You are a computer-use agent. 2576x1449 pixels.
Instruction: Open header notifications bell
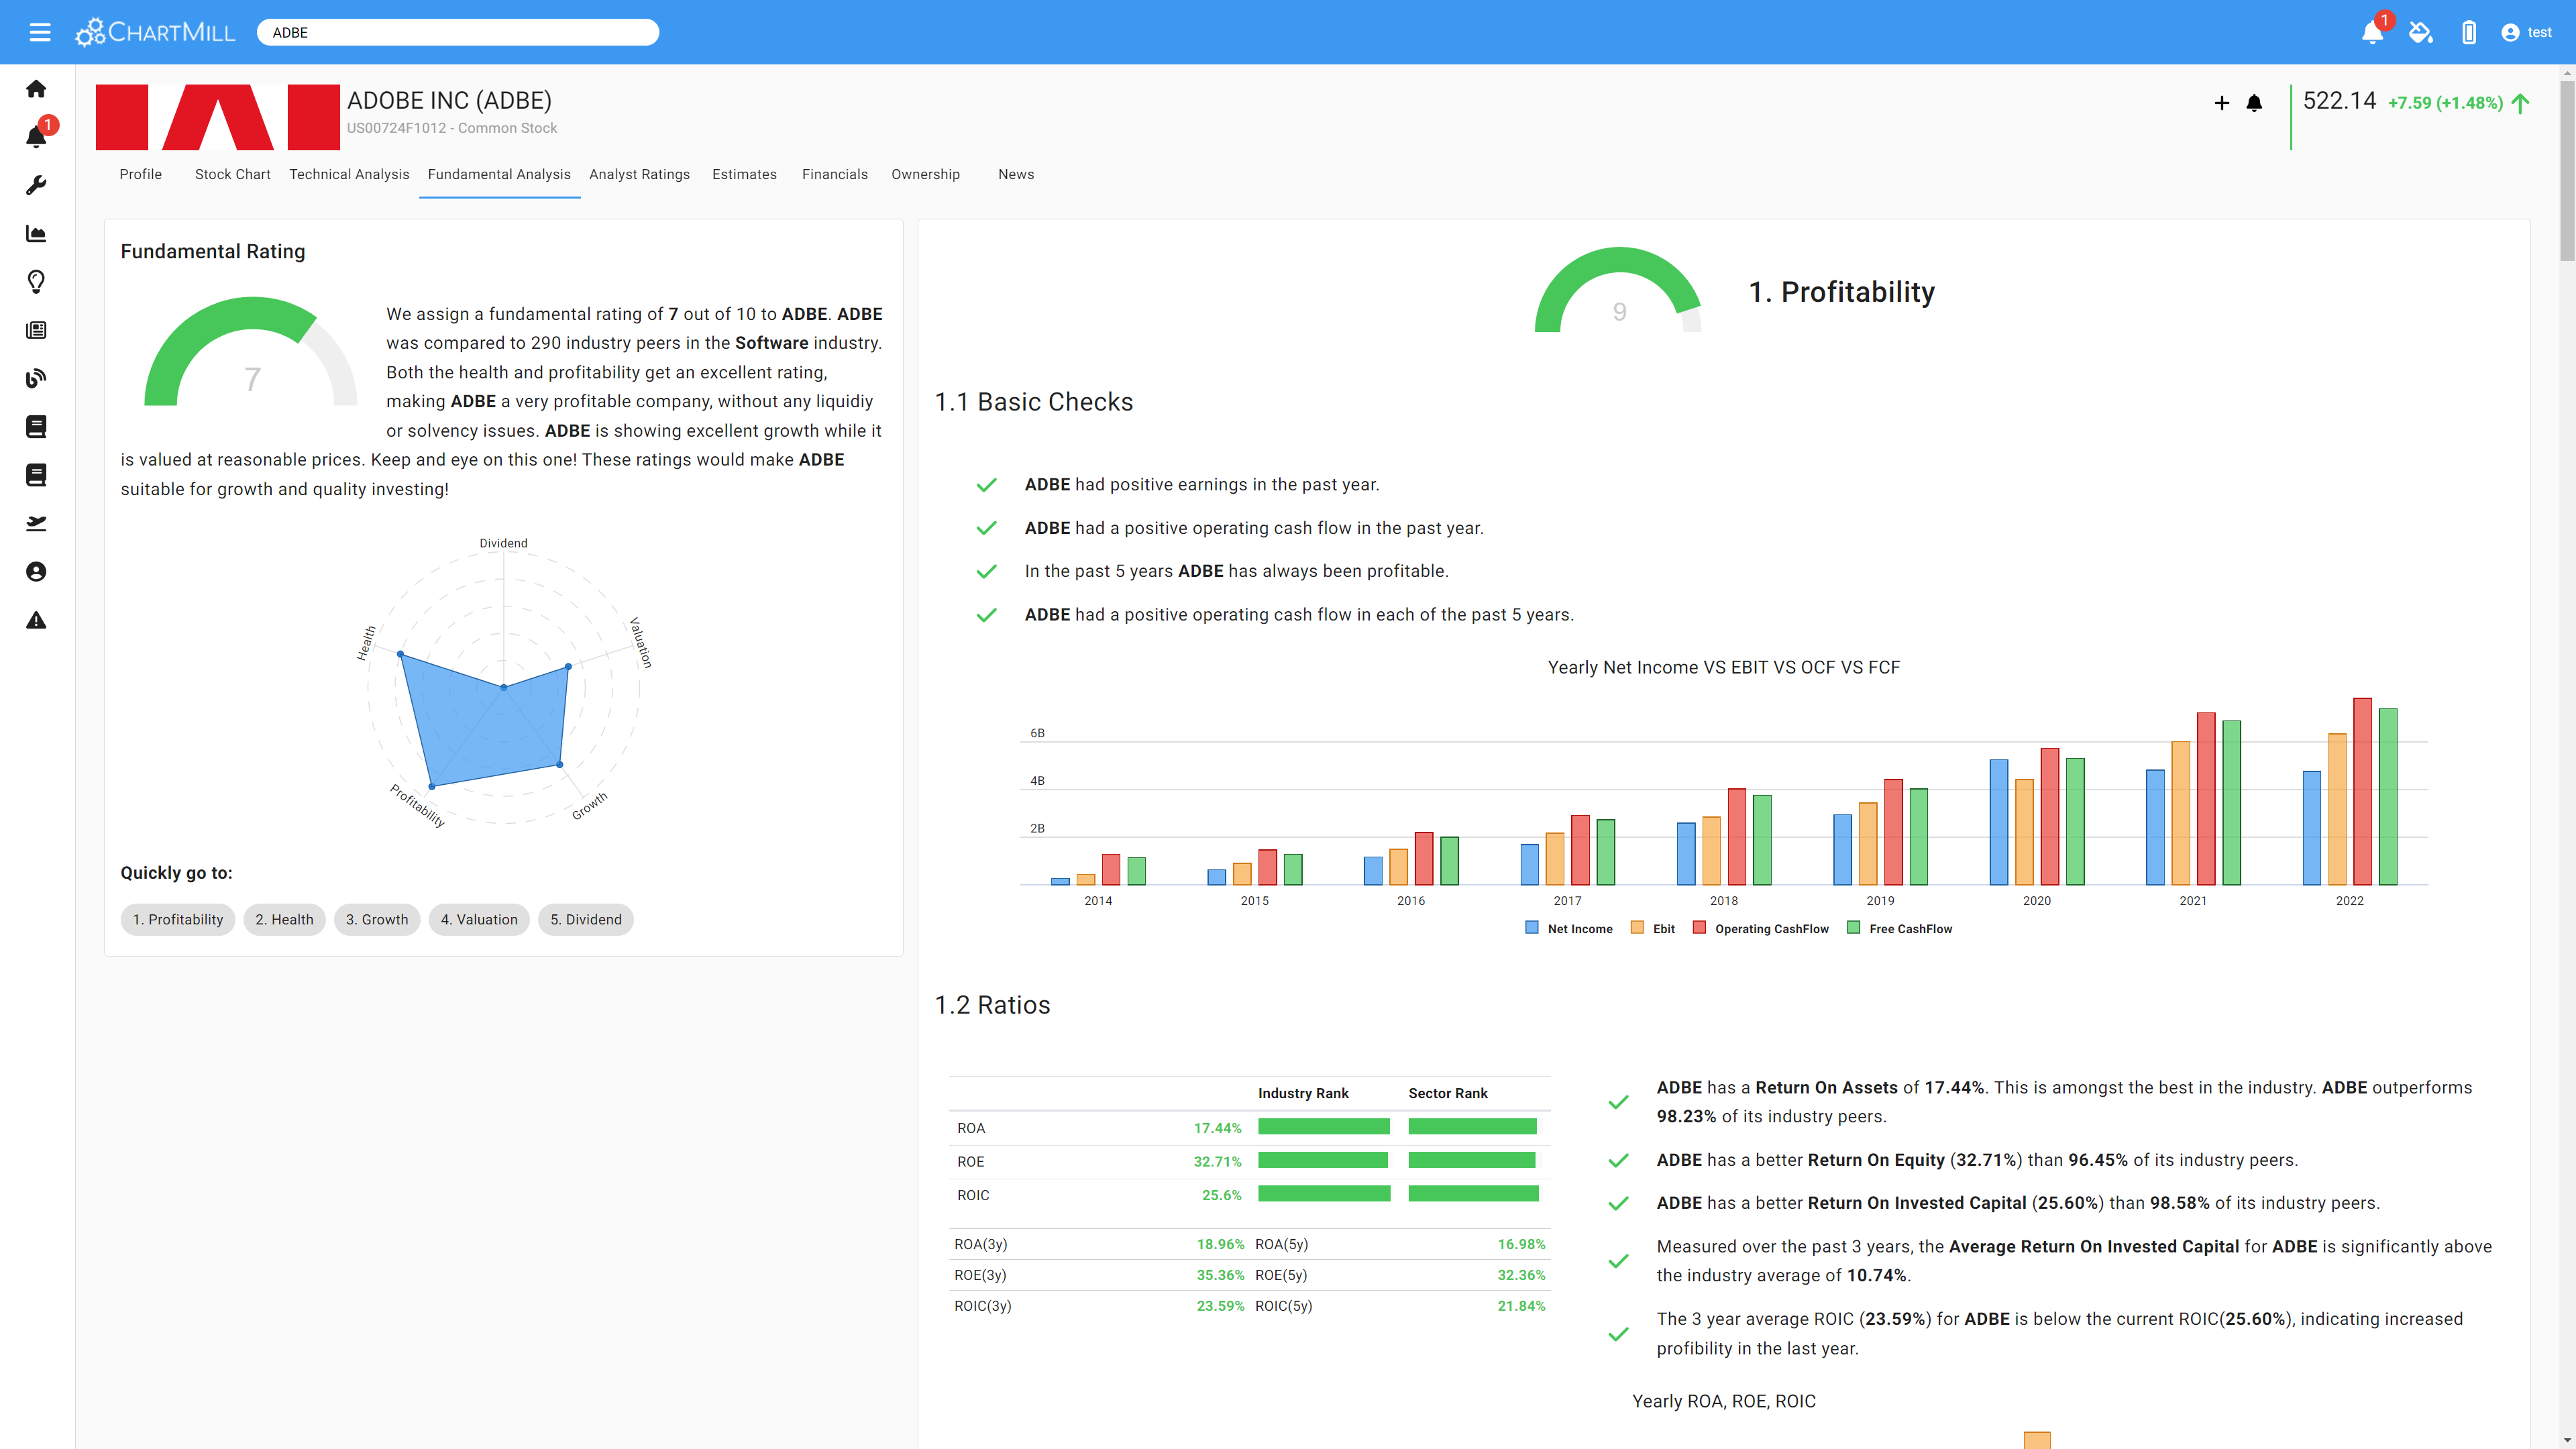(2373, 32)
